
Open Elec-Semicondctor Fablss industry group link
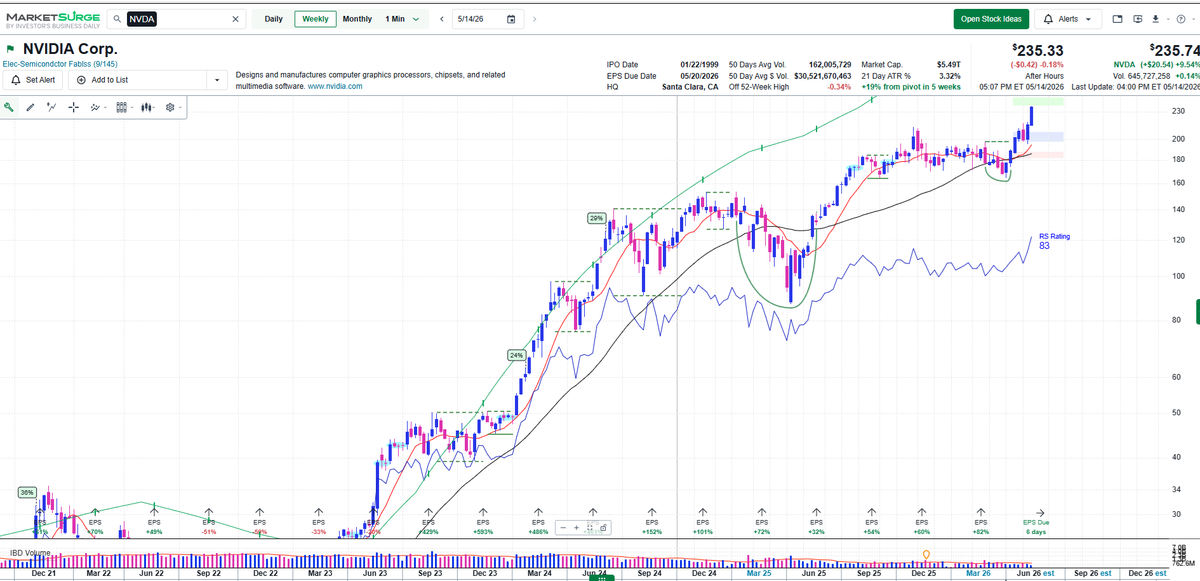pyautogui.click(x=61, y=63)
